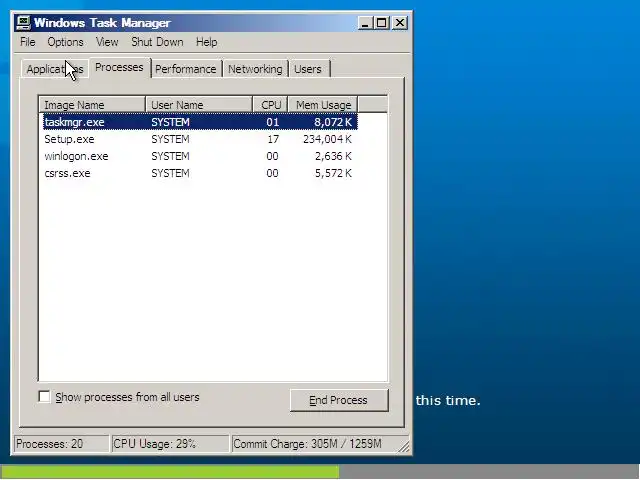
Task: Open the View menu
Action: 107,42
